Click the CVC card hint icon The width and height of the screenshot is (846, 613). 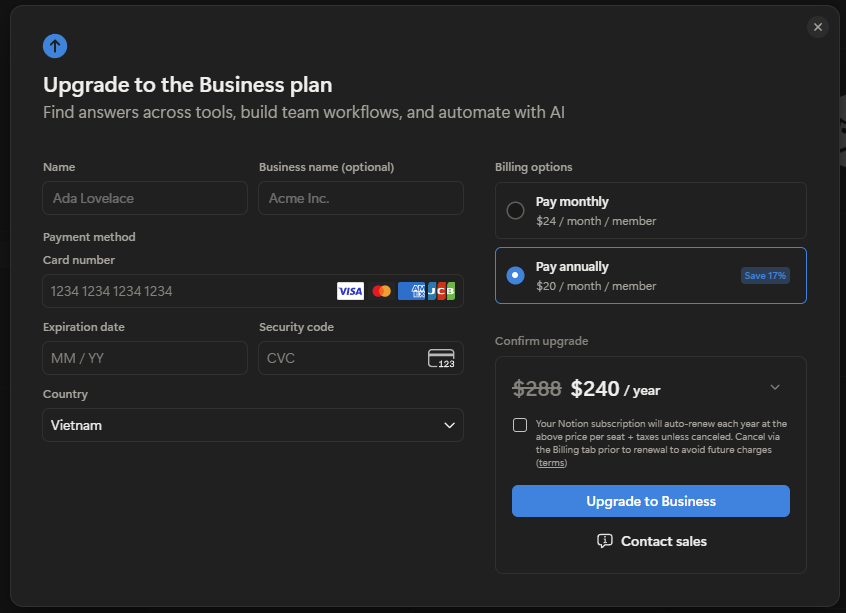point(441,358)
